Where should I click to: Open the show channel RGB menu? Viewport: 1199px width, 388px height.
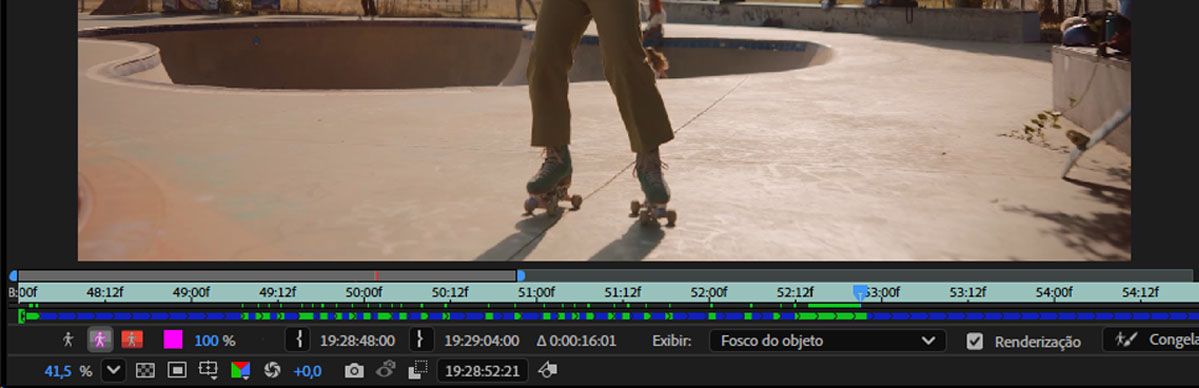point(240,371)
